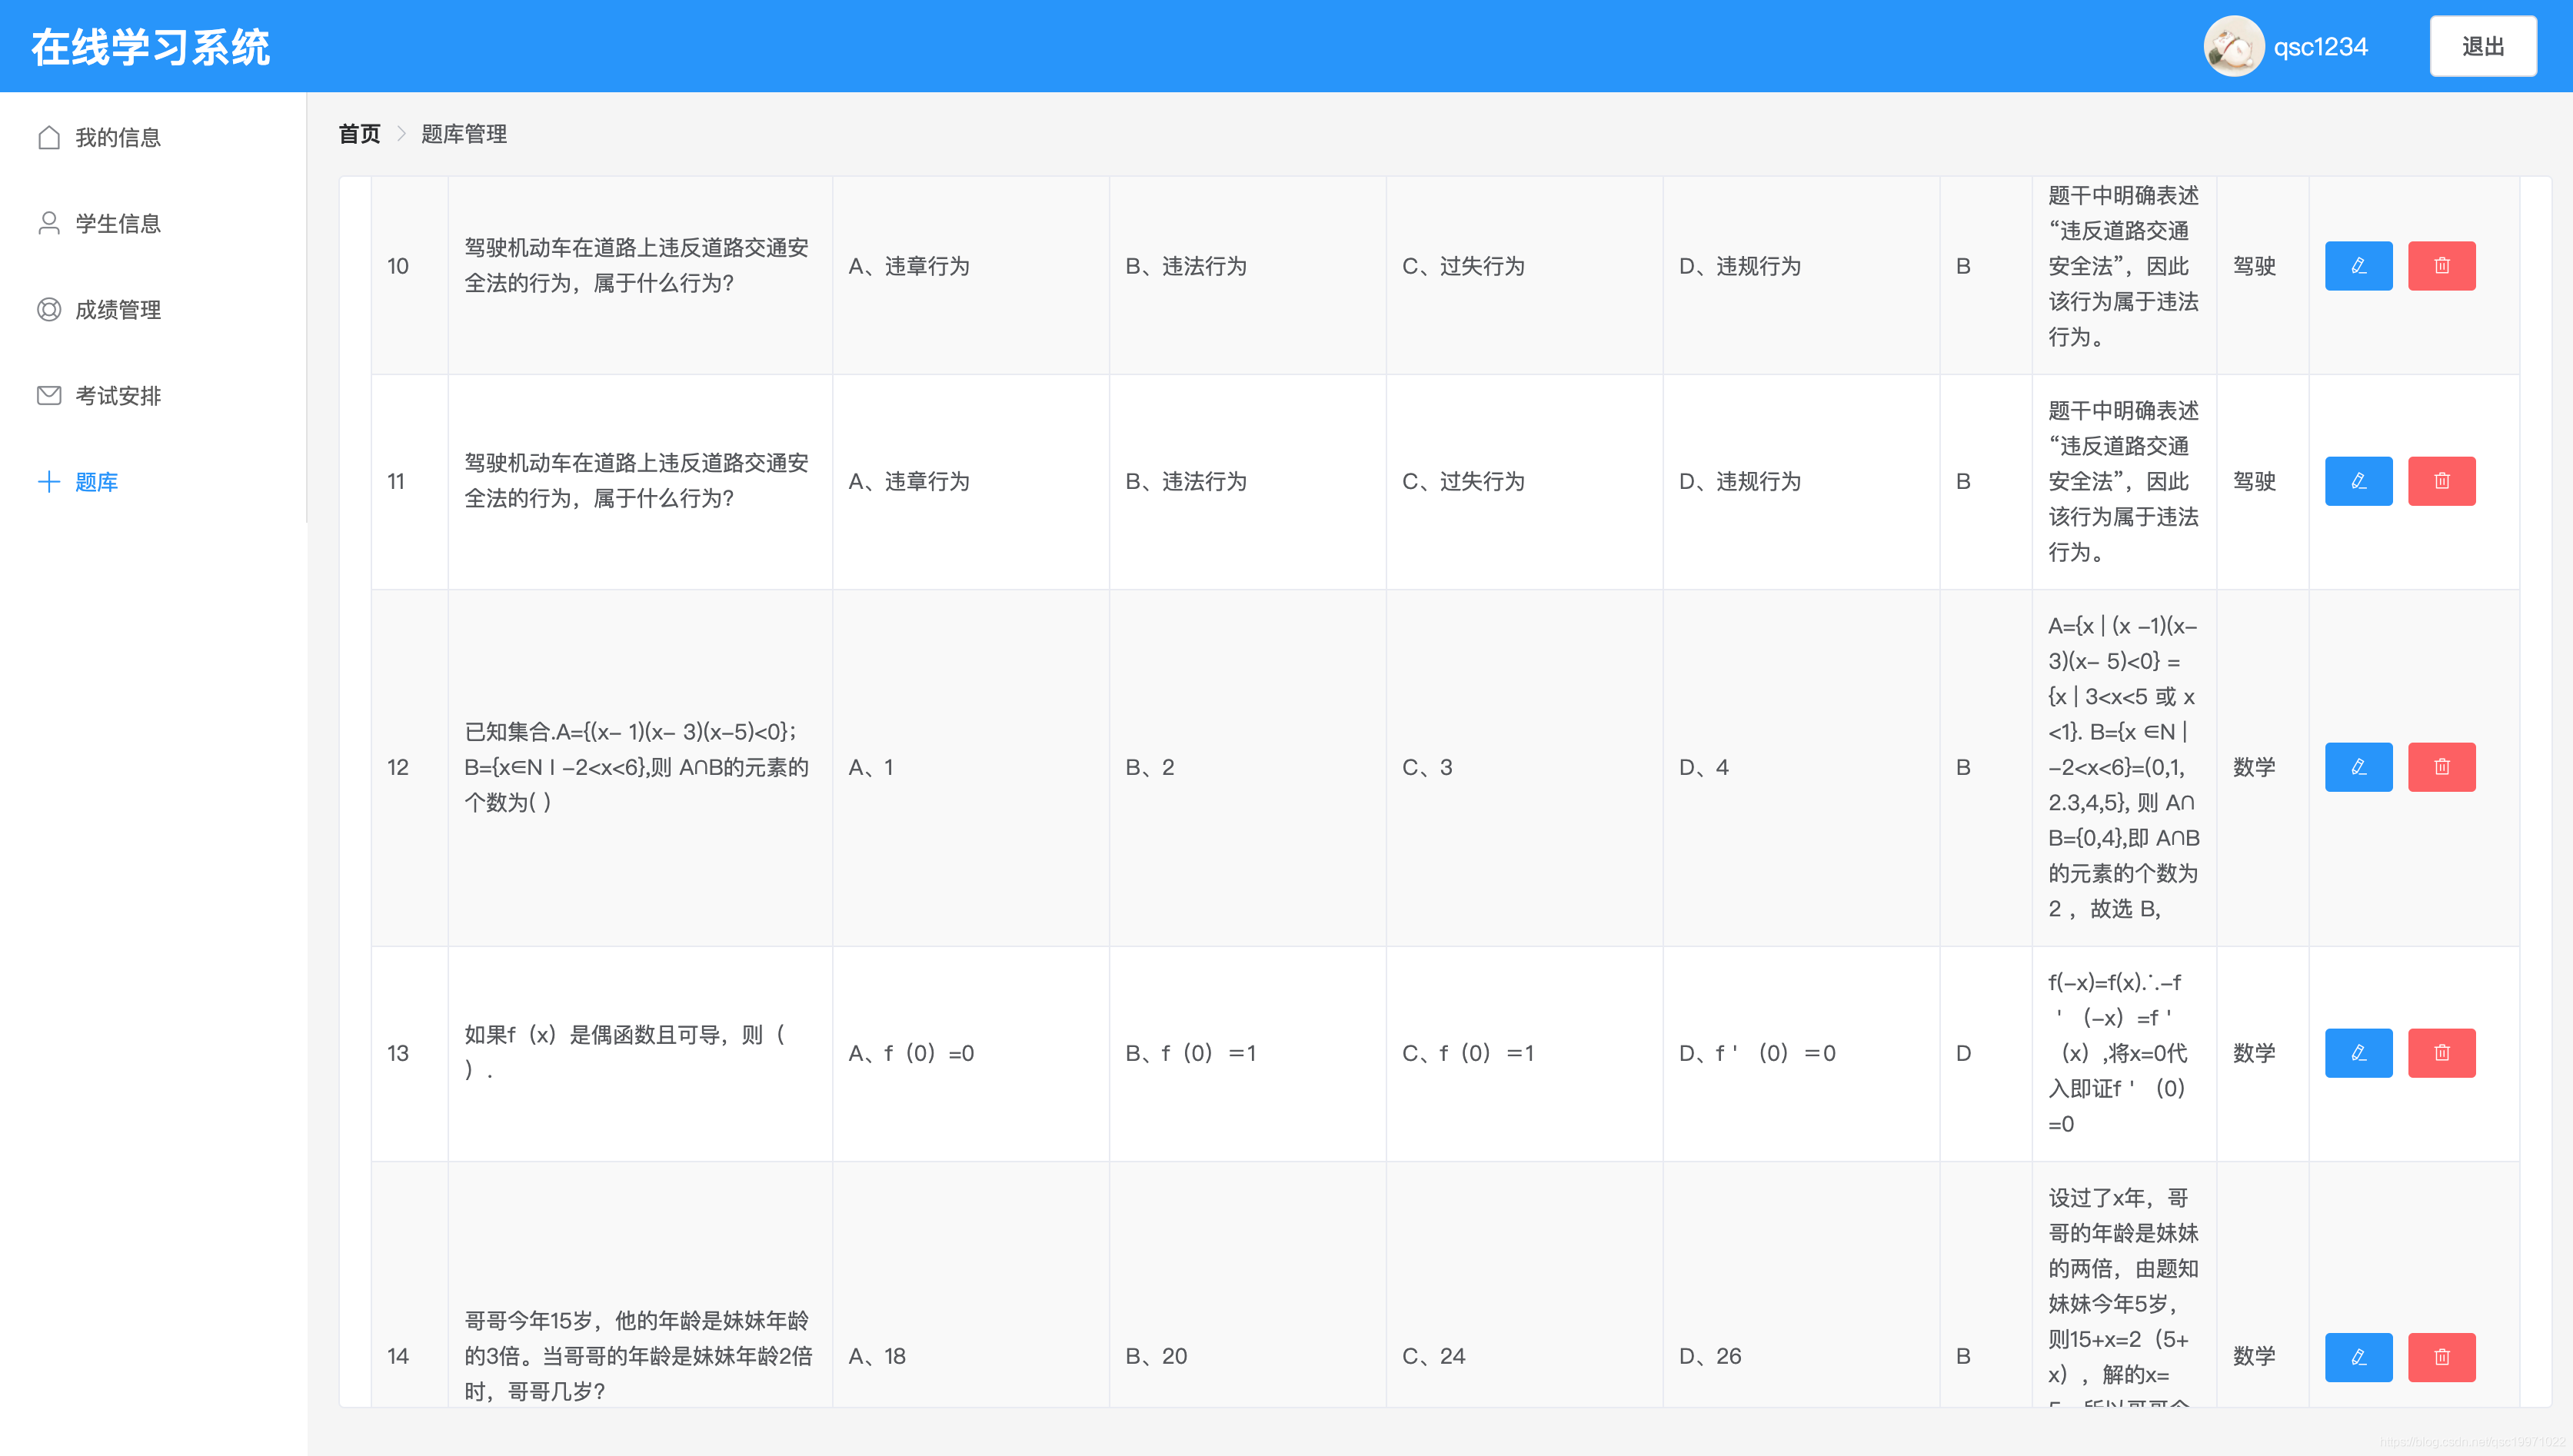Open 考试安排 in the sidebar menu

(118, 396)
